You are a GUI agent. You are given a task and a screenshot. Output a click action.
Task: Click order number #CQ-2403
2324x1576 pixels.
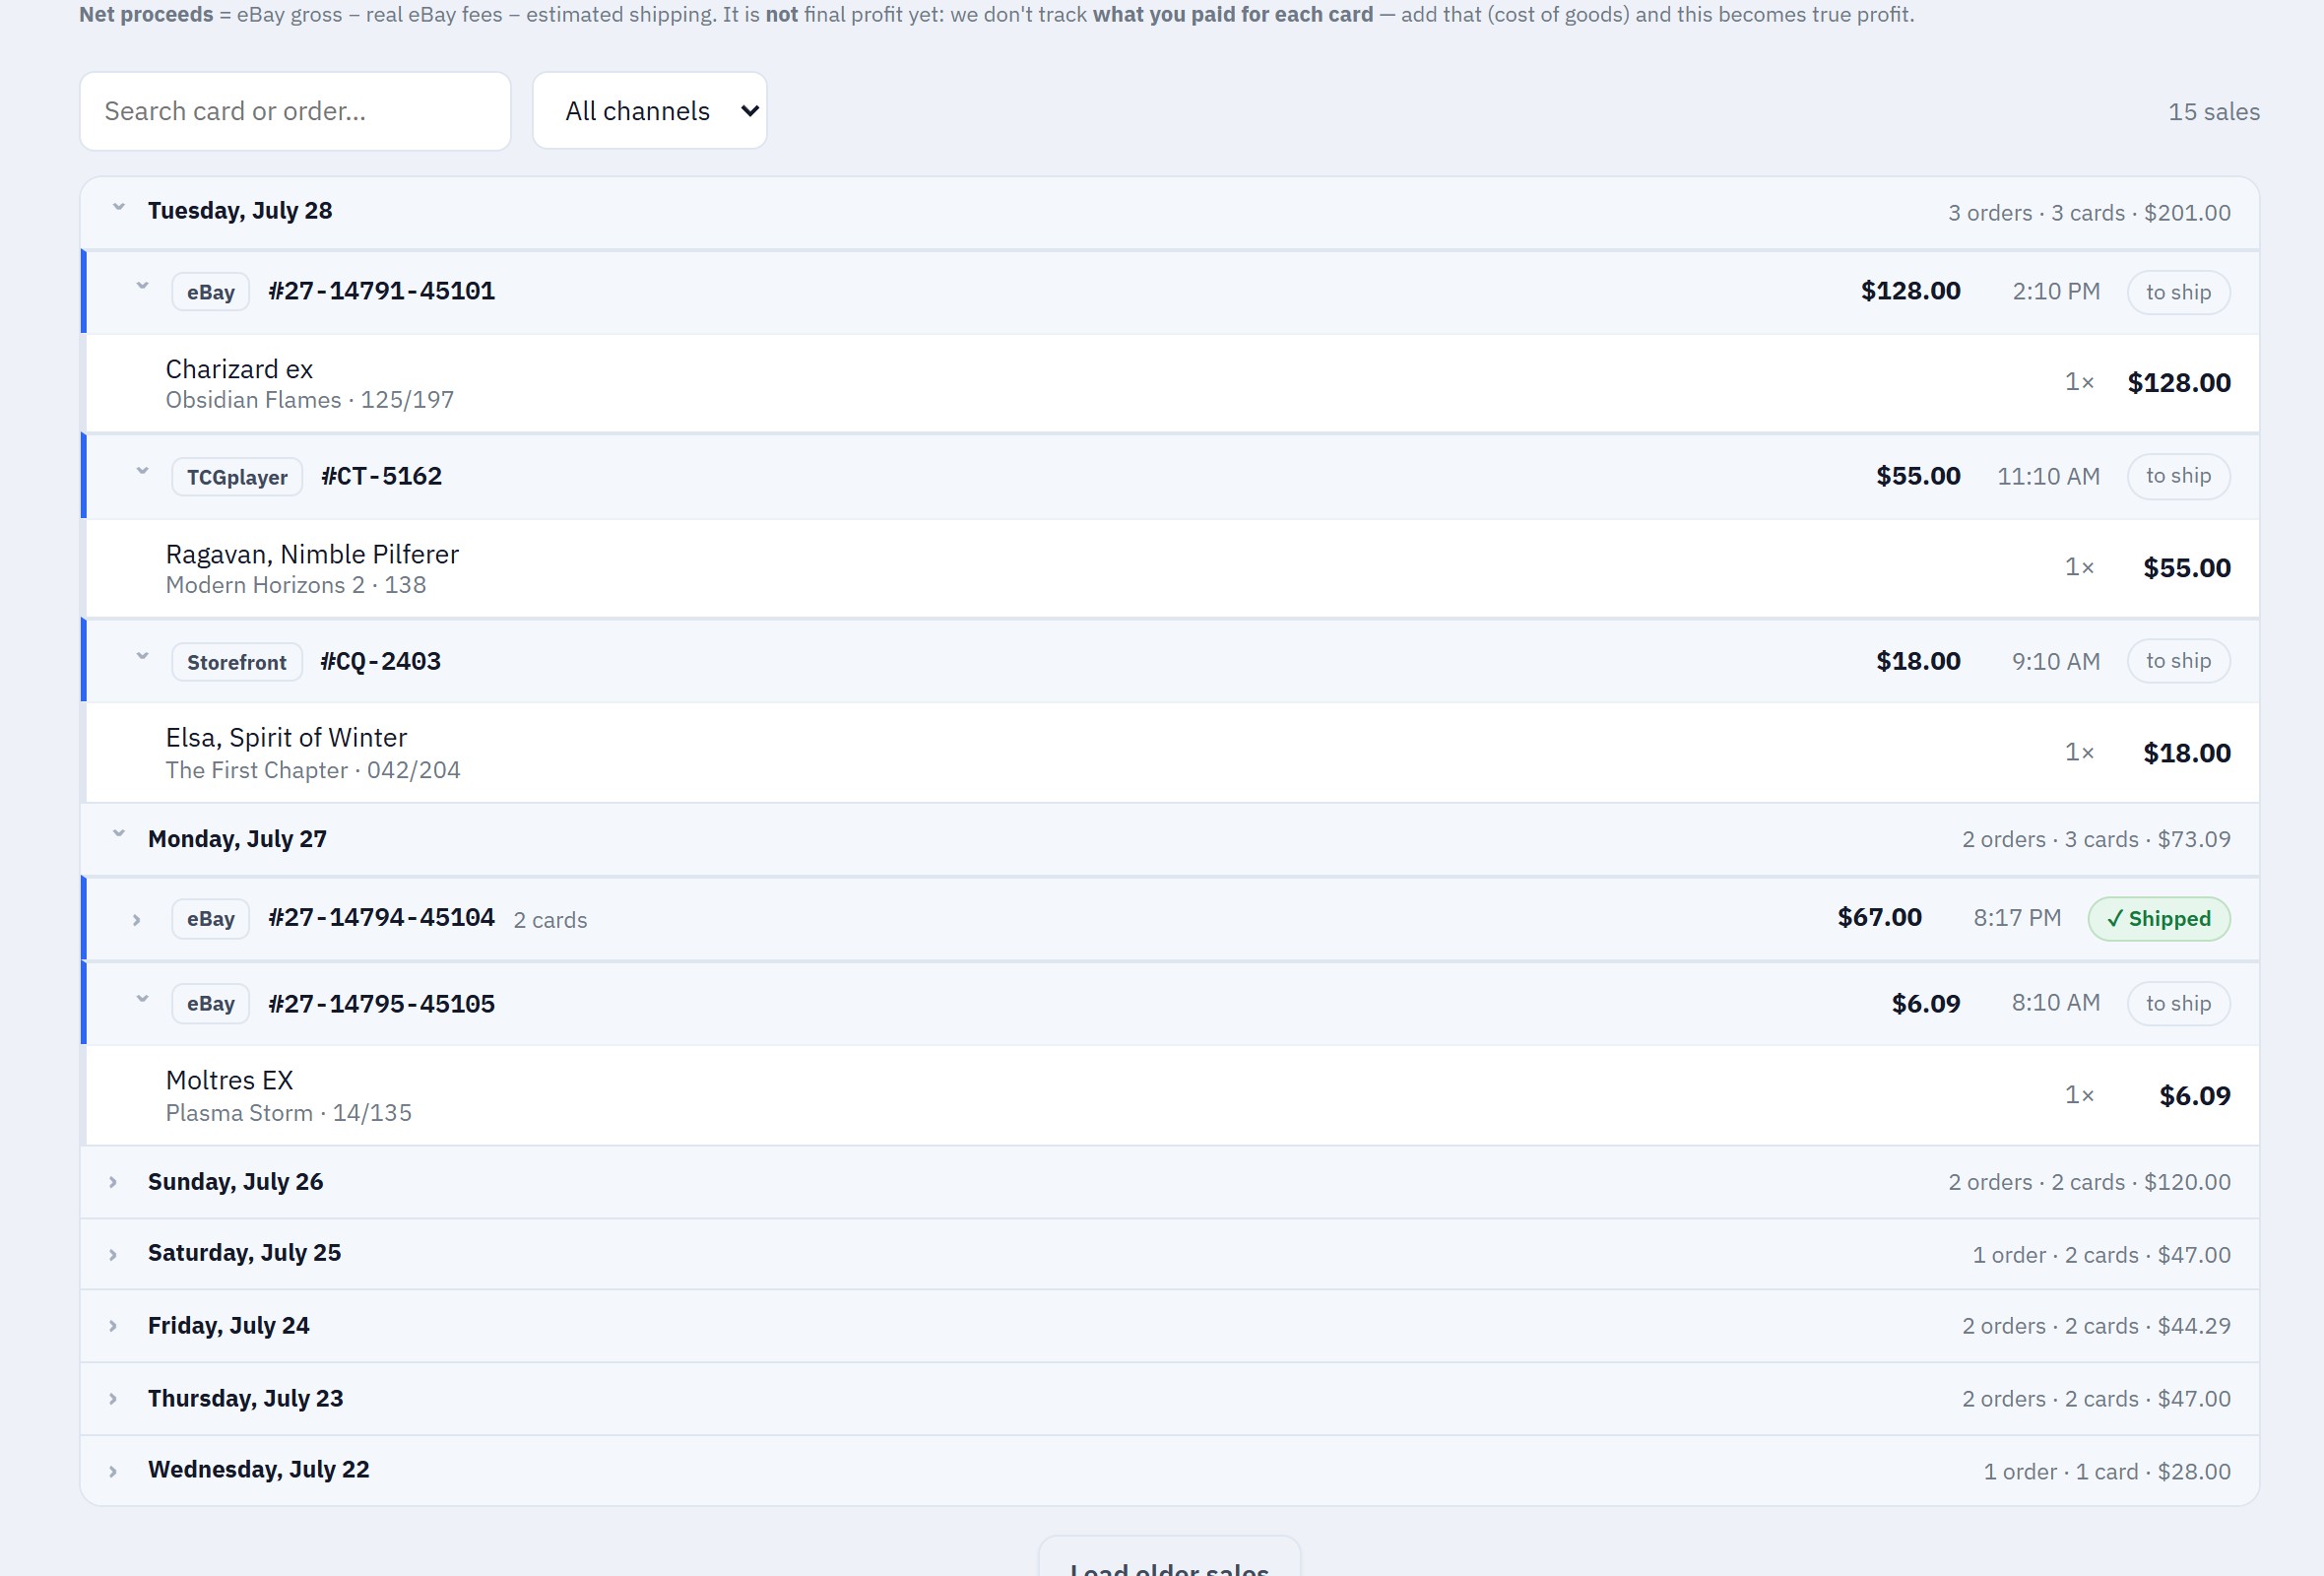point(380,661)
